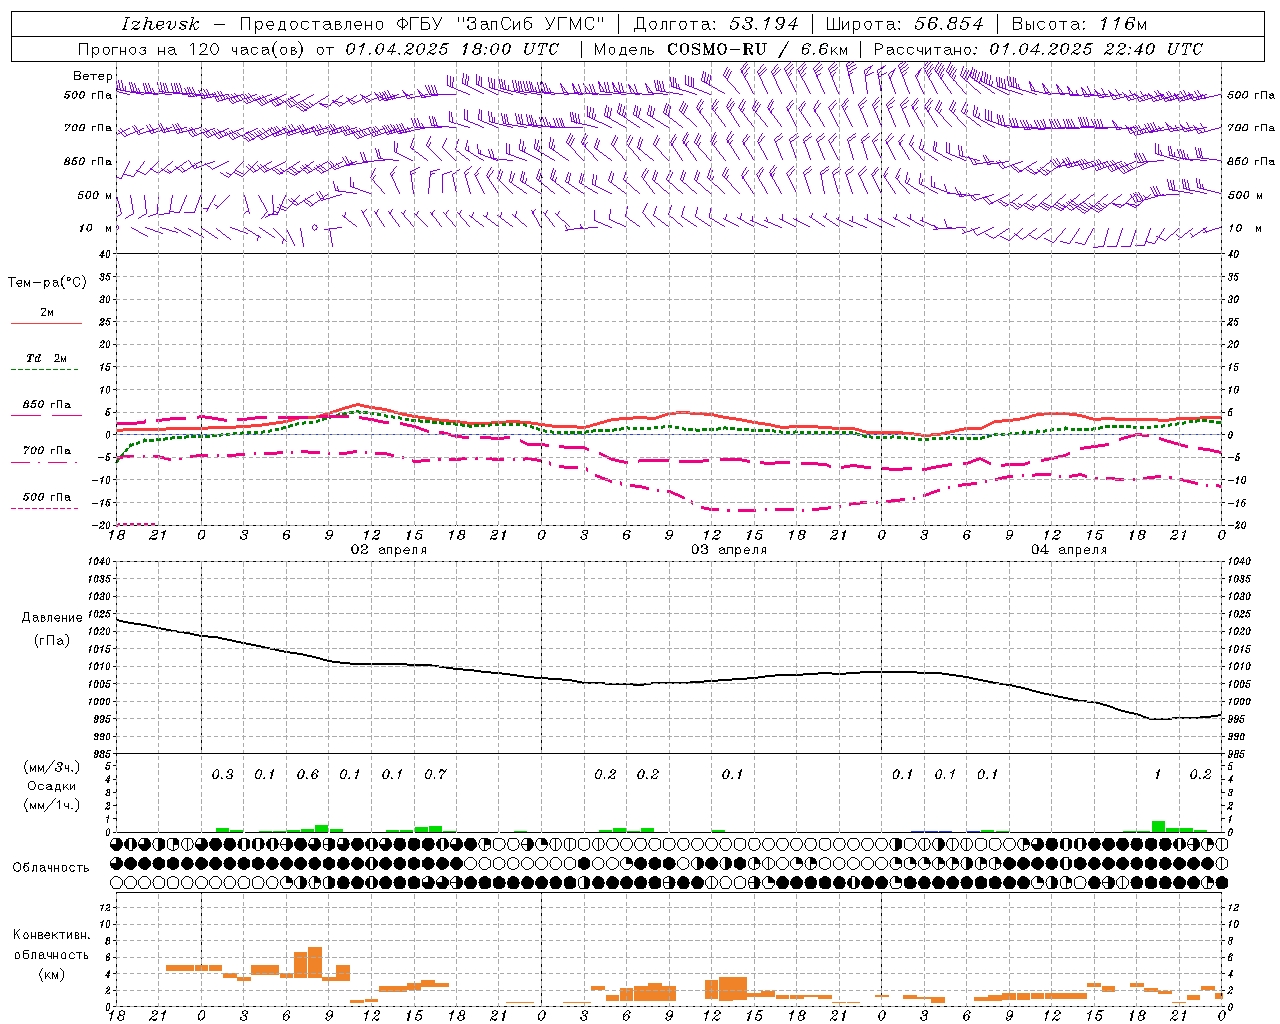Click the tallest green precipitation bar

tap(1158, 826)
